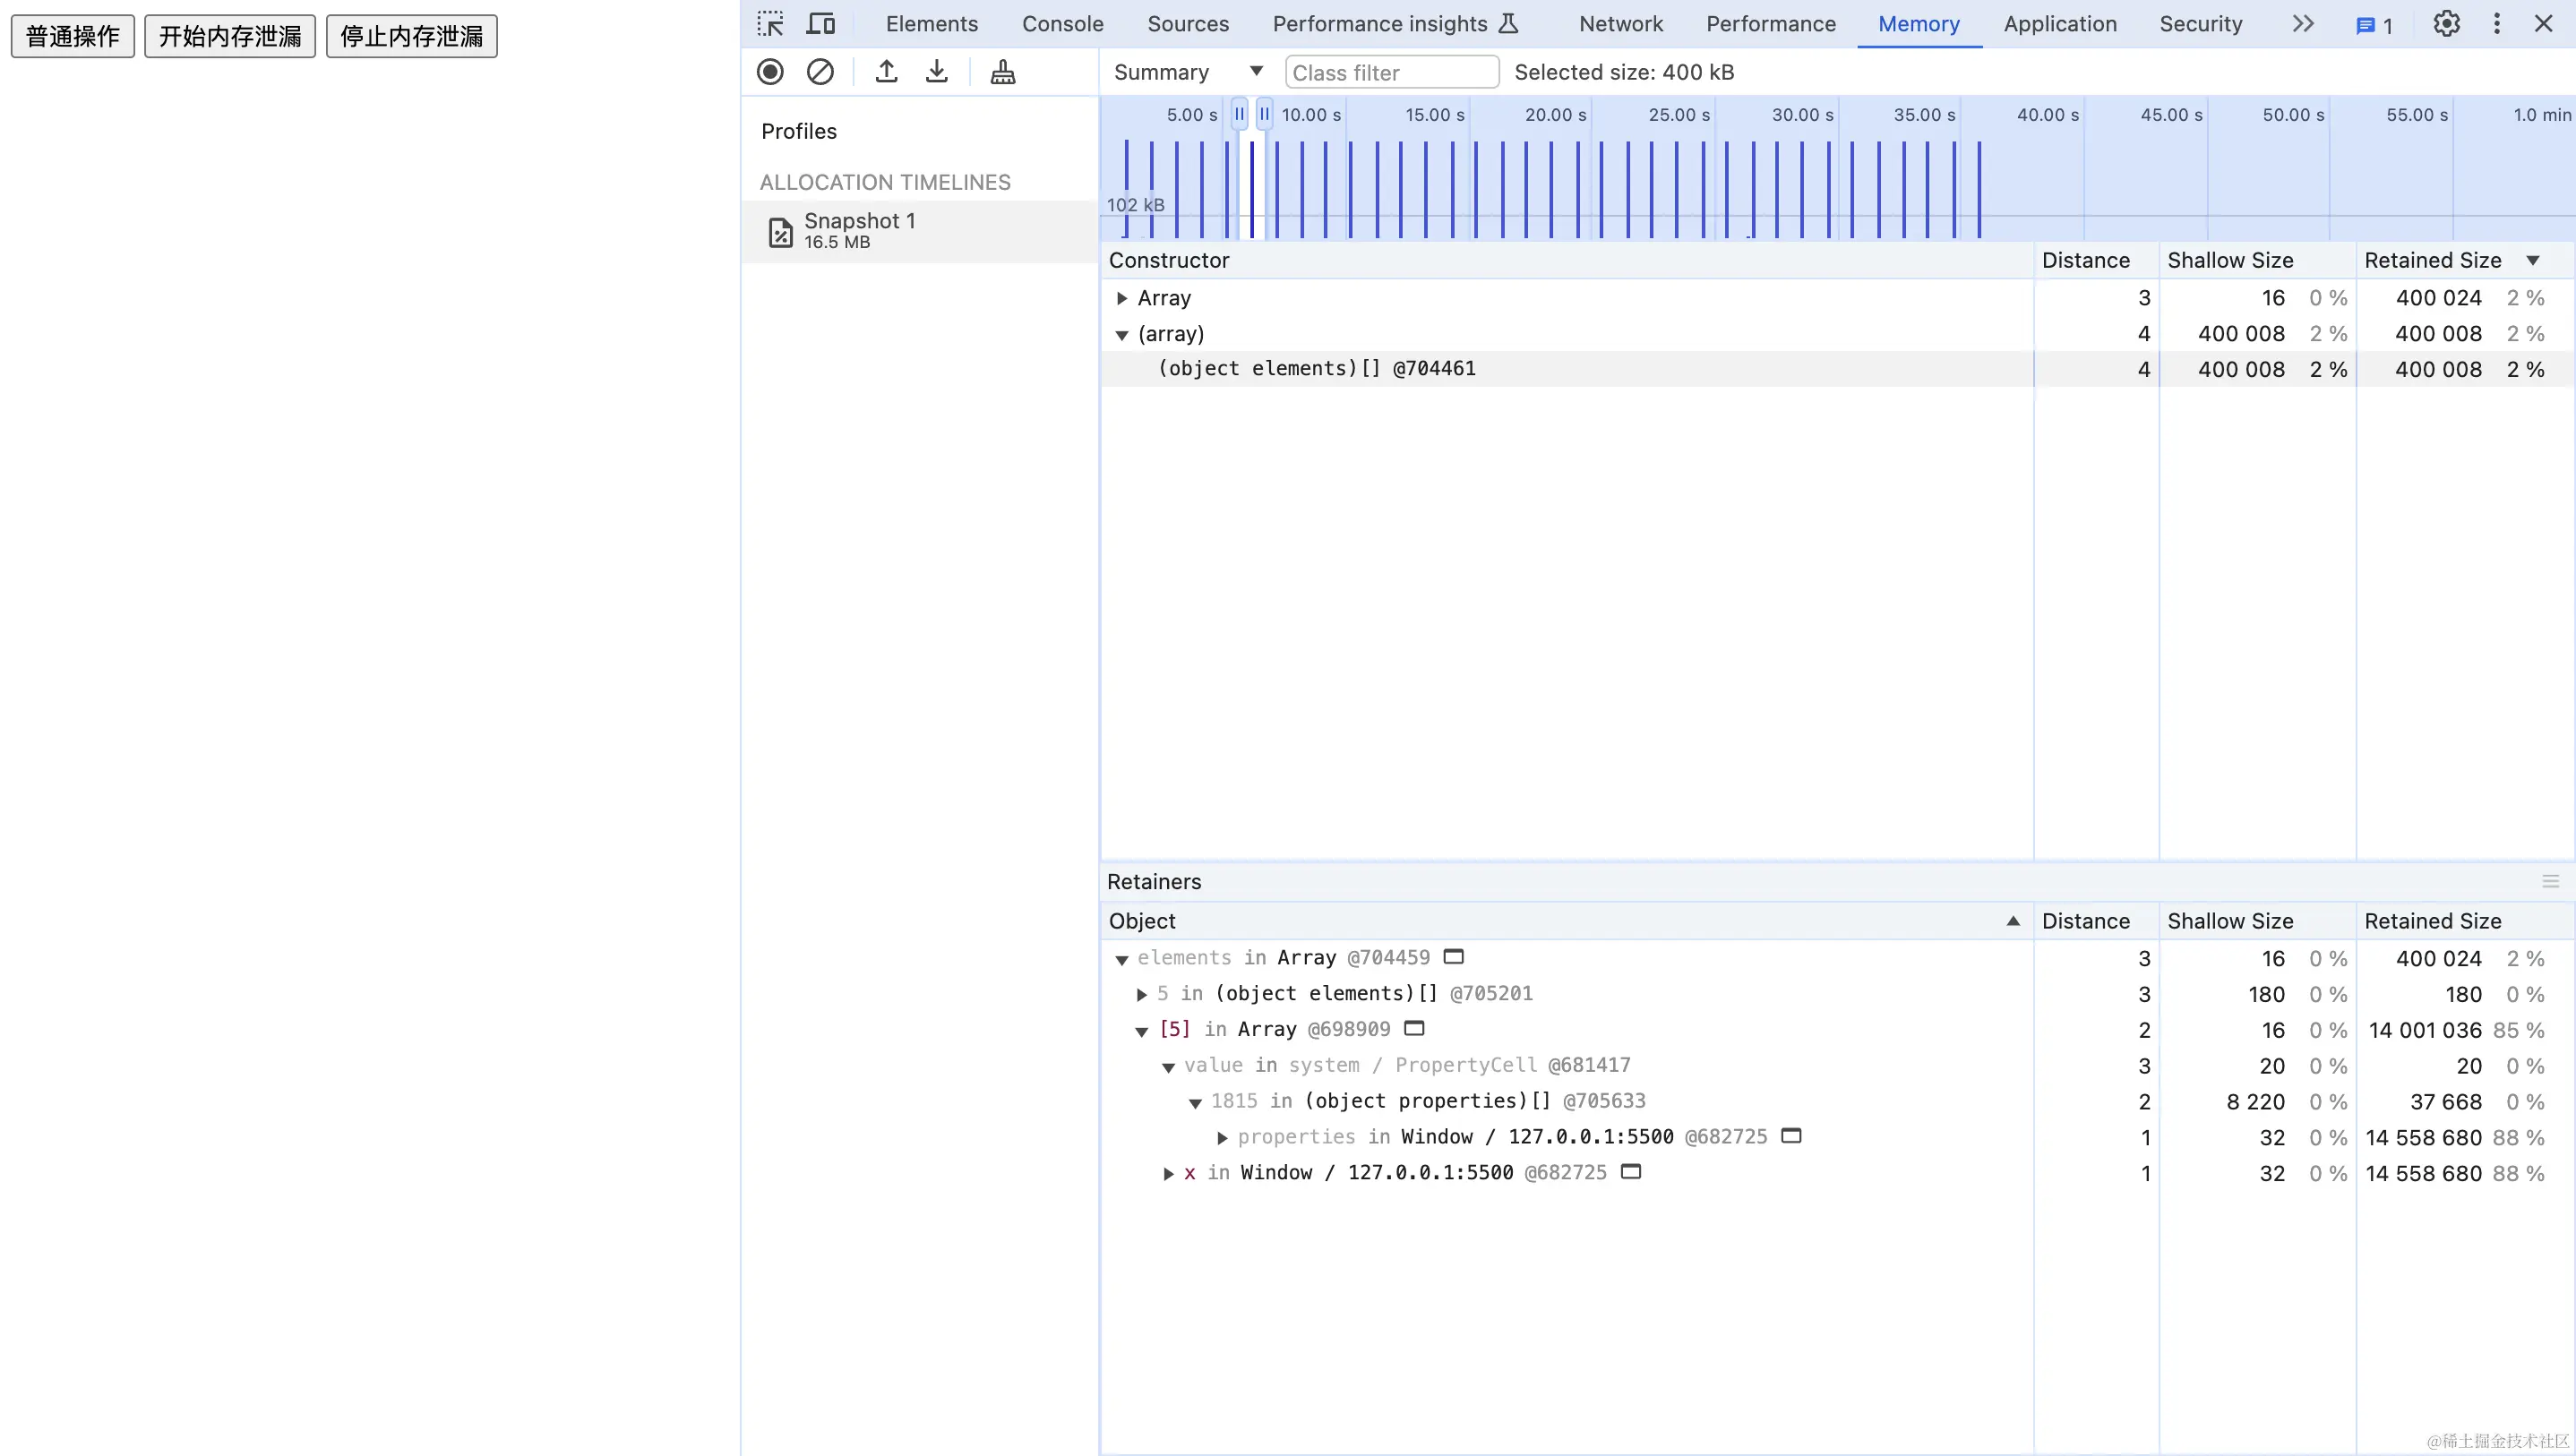Collapse the (array) constructor row
The width and height of the screenshot is (2576, 1456).
[x=1122, y=335]
